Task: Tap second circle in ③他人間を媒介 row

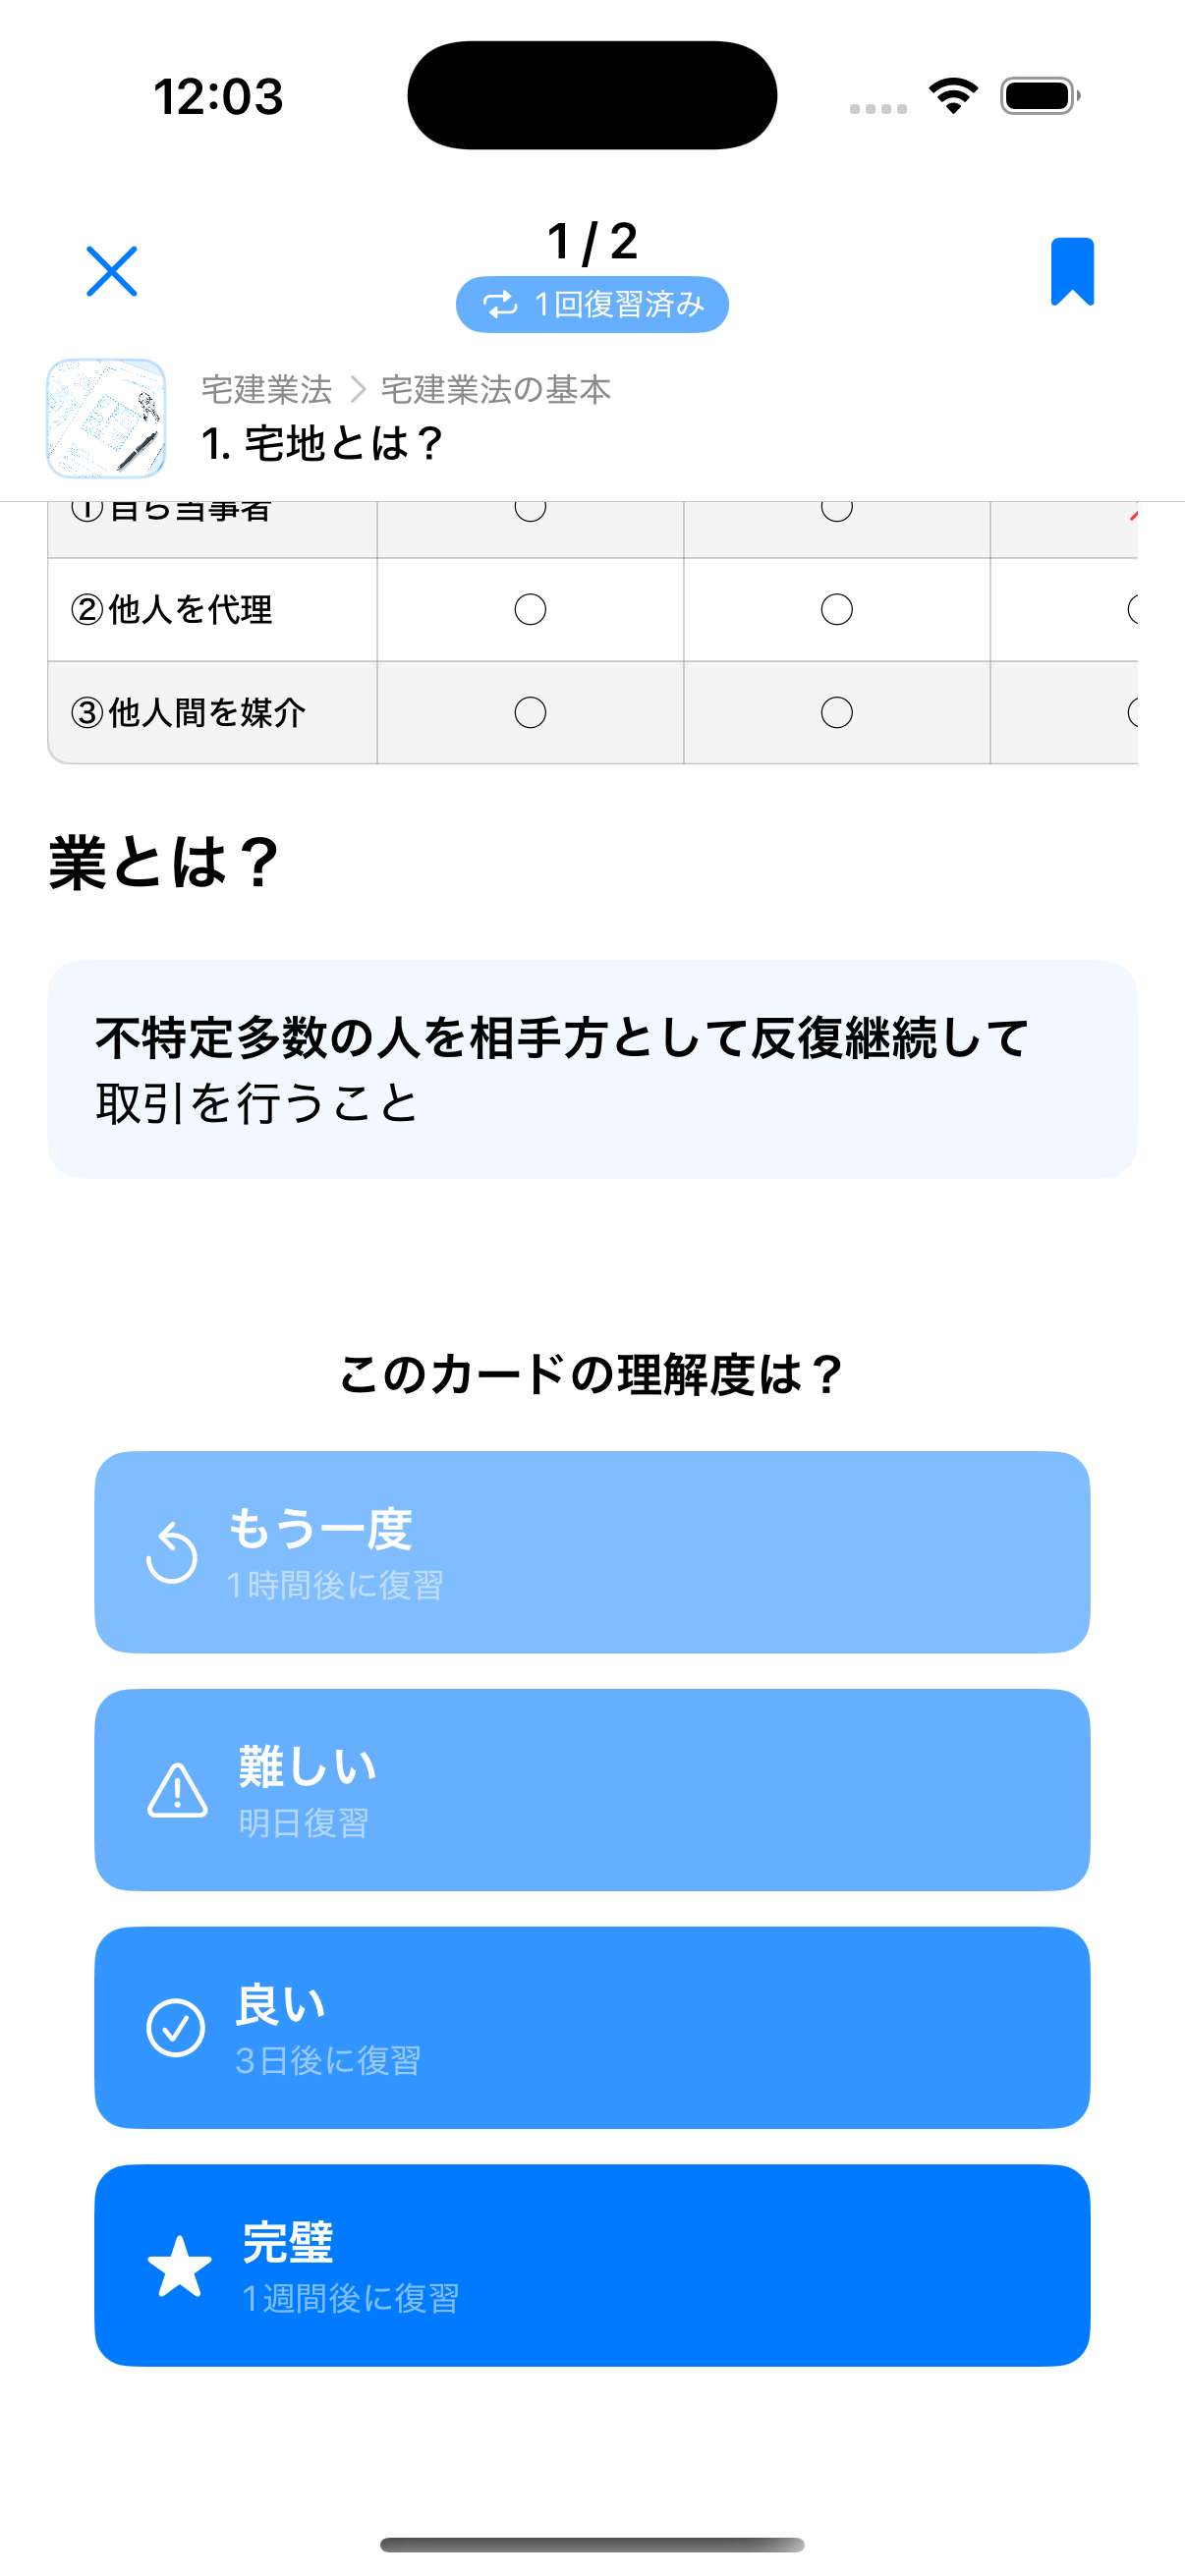Action: point(836,712)
